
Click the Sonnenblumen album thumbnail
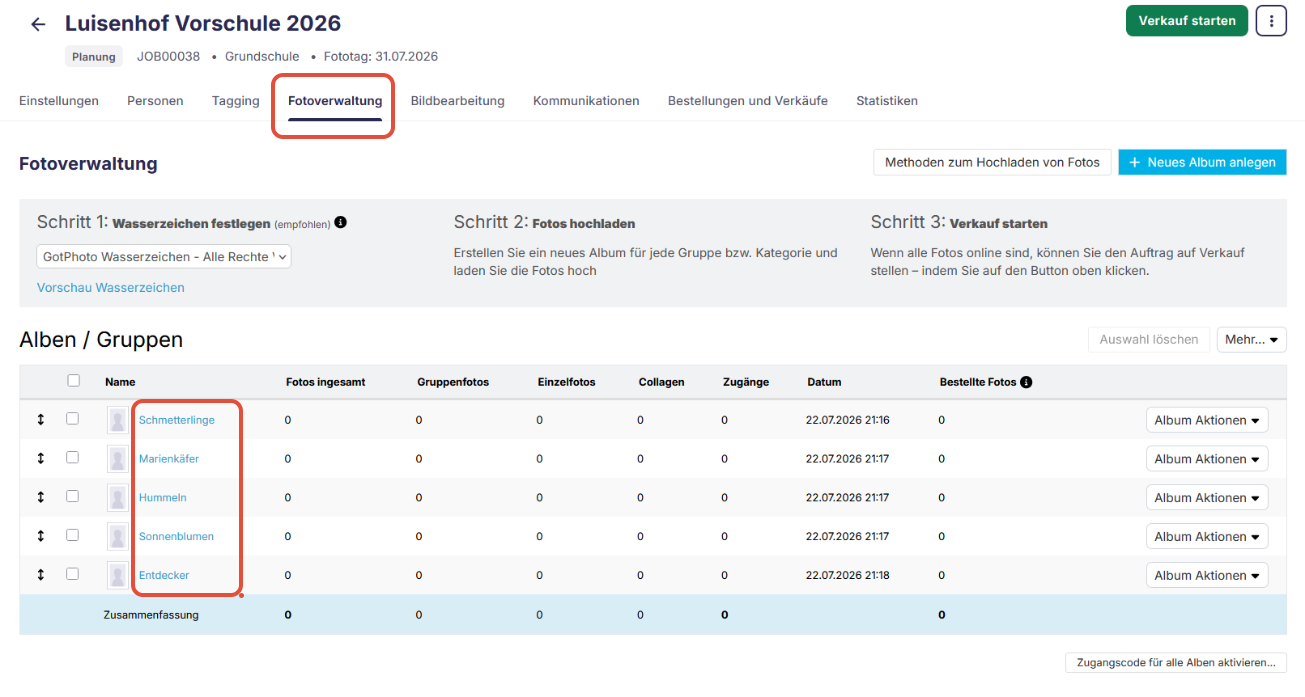pyautogui.click(x=117, y=537)
